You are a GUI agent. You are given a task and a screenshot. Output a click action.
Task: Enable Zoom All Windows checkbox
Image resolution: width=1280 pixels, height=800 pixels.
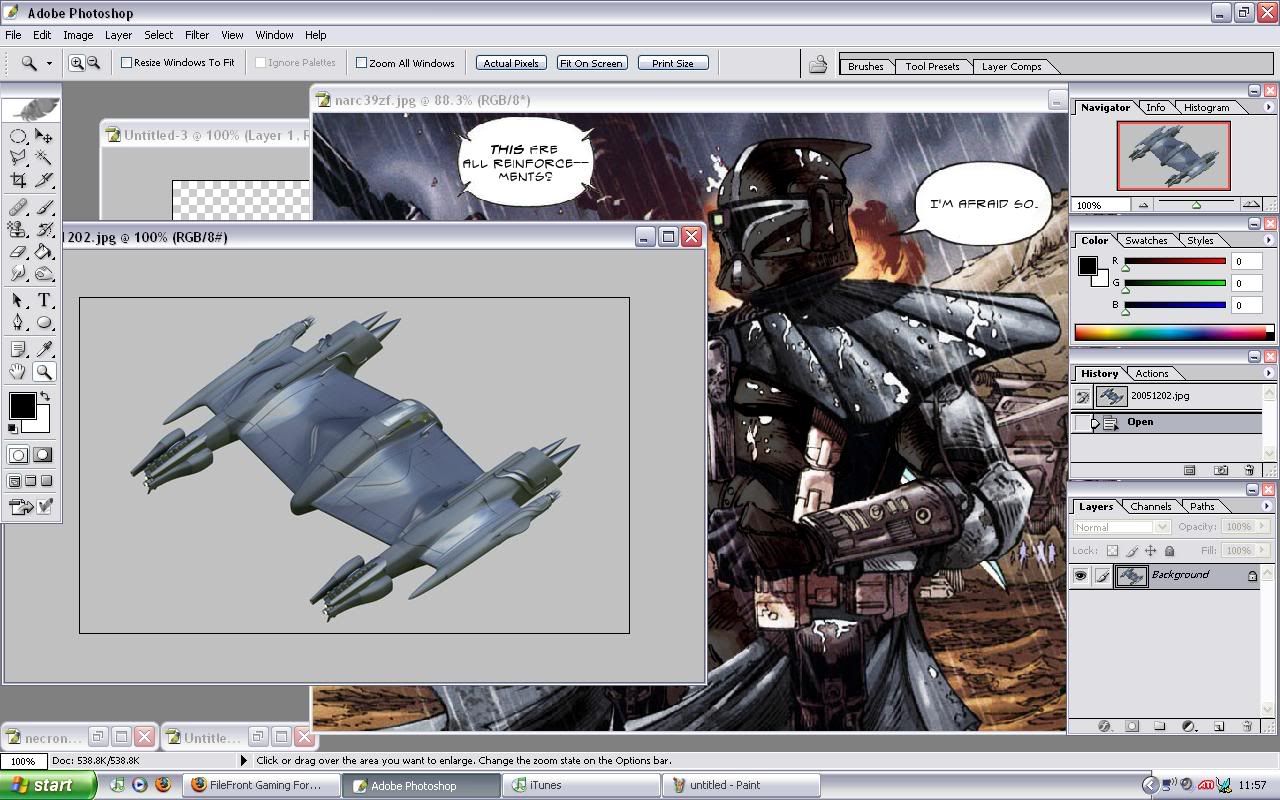pos(362,62)
